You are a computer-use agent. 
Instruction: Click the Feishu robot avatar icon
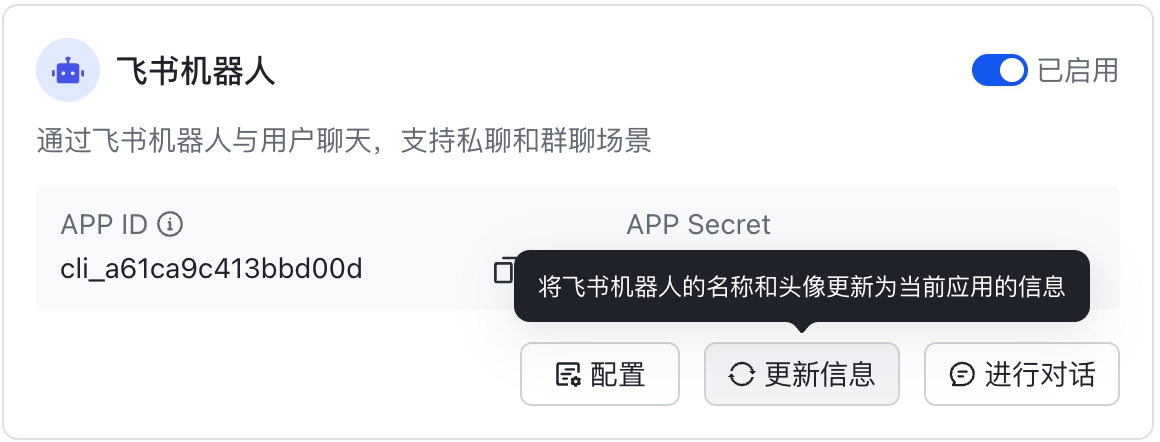pos(68,70)
